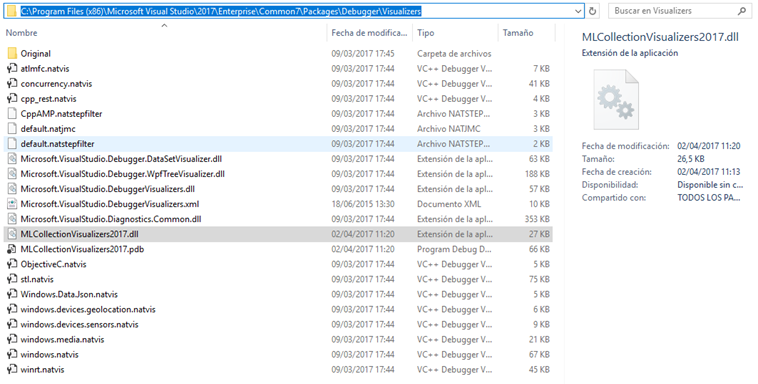
Task: Select Microsoft.VisualStudio.Diagnostics.Common.dll file name
Action: 111,219
